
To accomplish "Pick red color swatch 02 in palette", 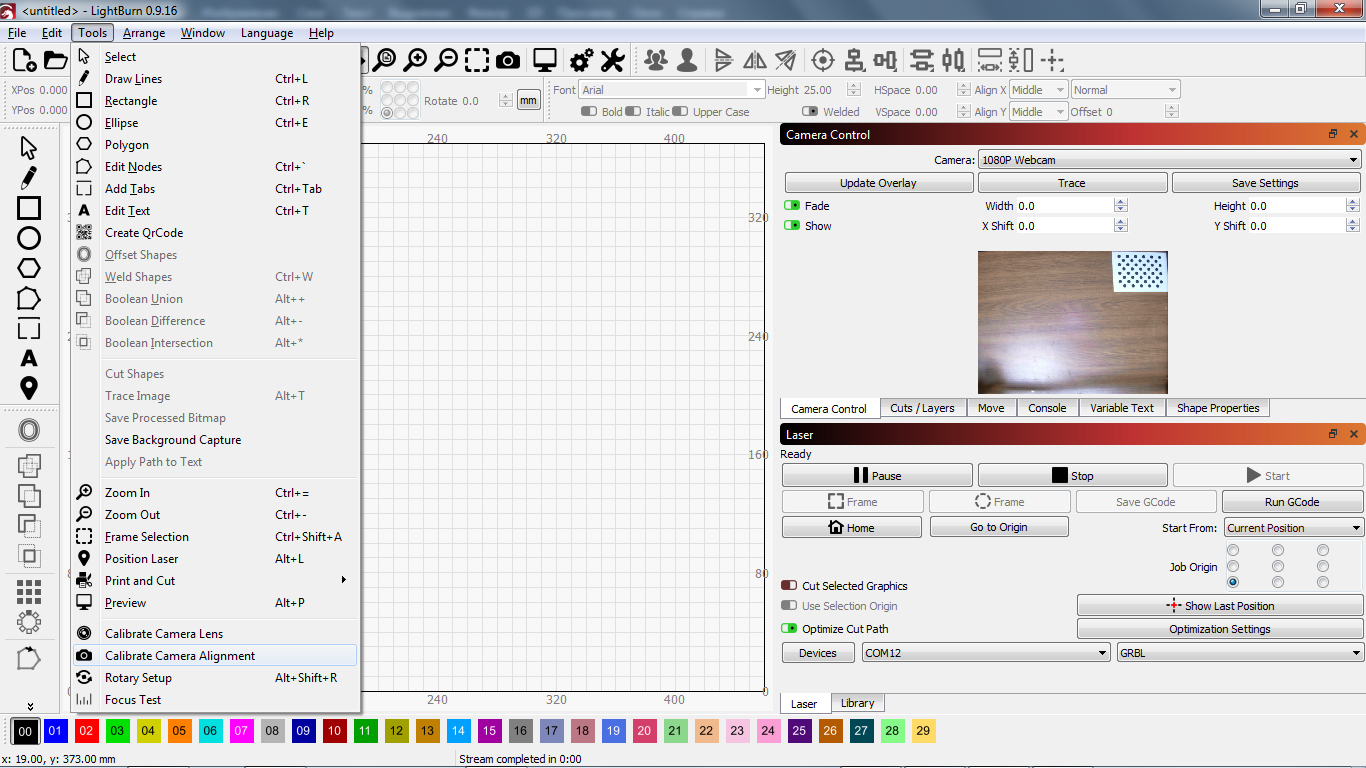I will tap(86, 731).
